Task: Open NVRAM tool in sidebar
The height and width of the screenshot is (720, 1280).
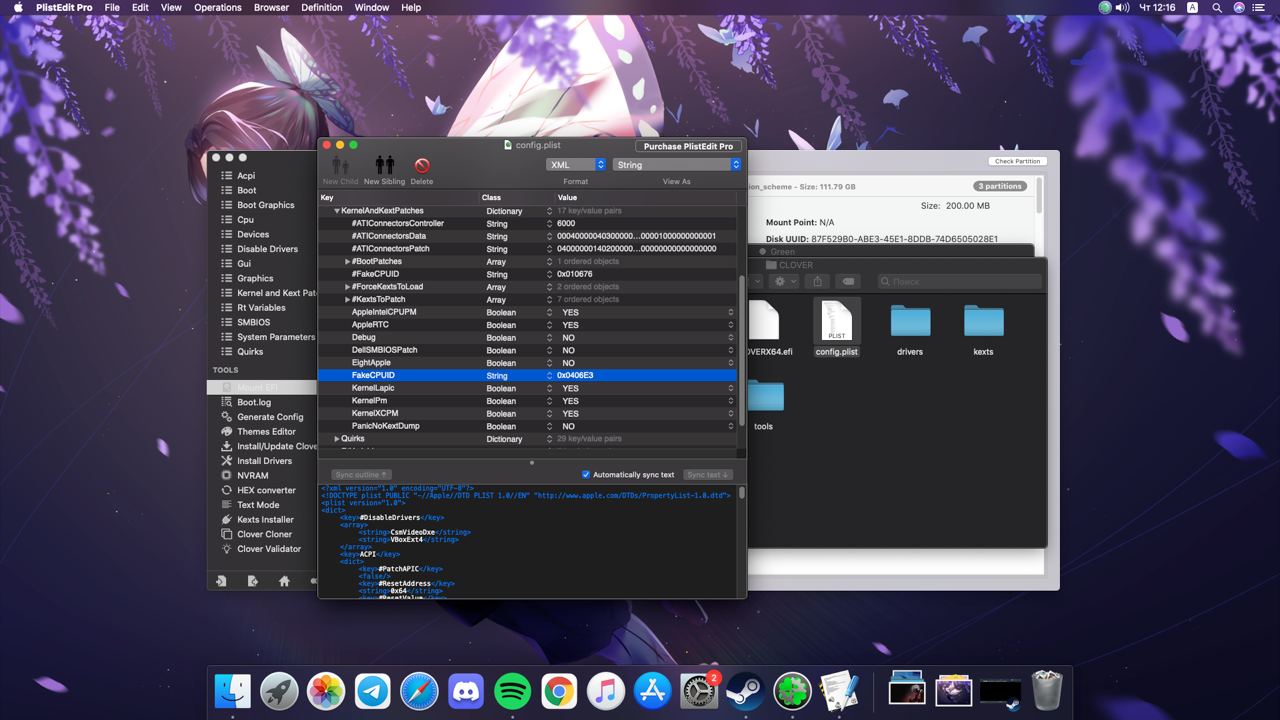Action: click(252, 476)
